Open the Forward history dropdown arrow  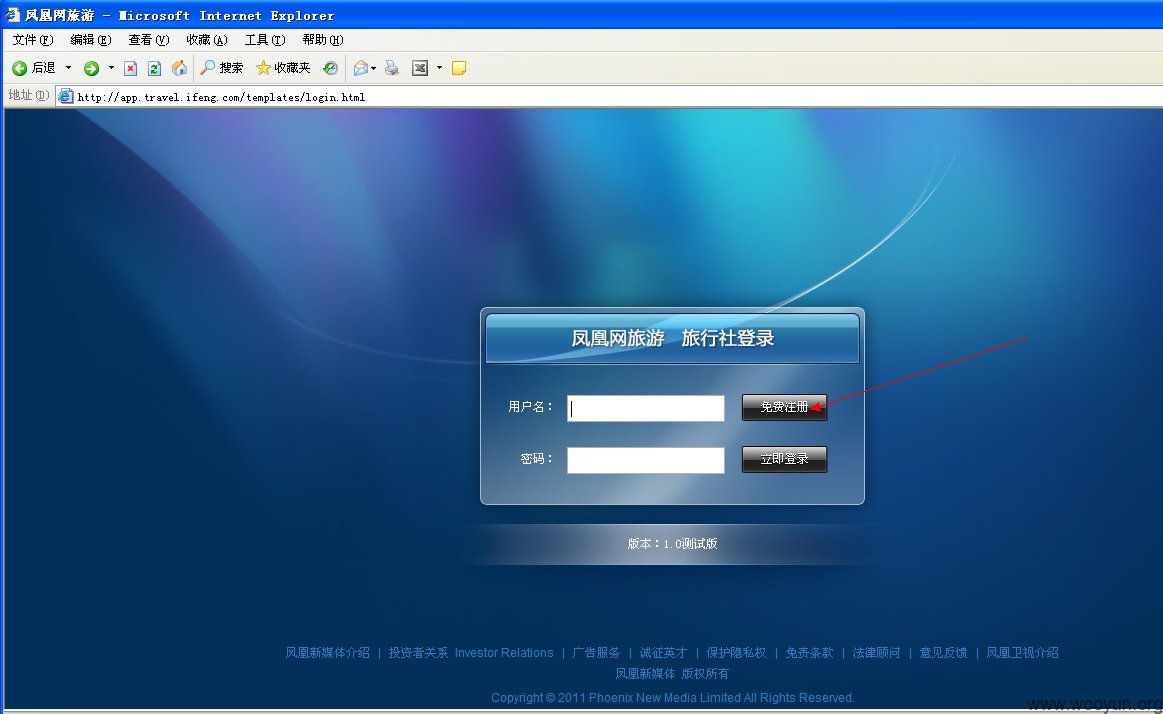(x=111, y=67)
